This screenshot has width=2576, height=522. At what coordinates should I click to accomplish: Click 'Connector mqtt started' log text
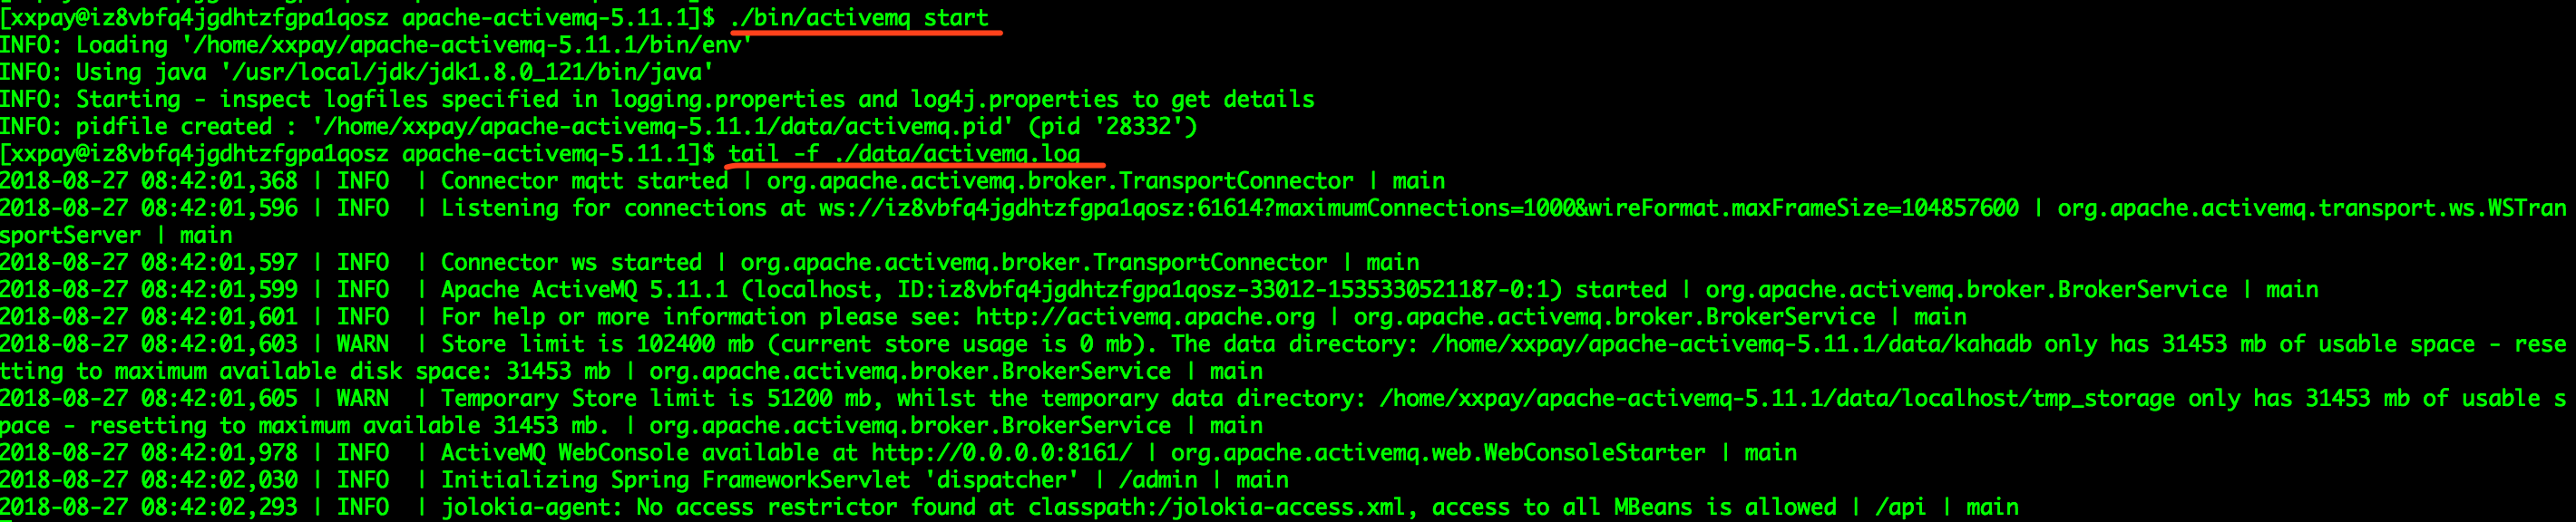coord(584,181)
